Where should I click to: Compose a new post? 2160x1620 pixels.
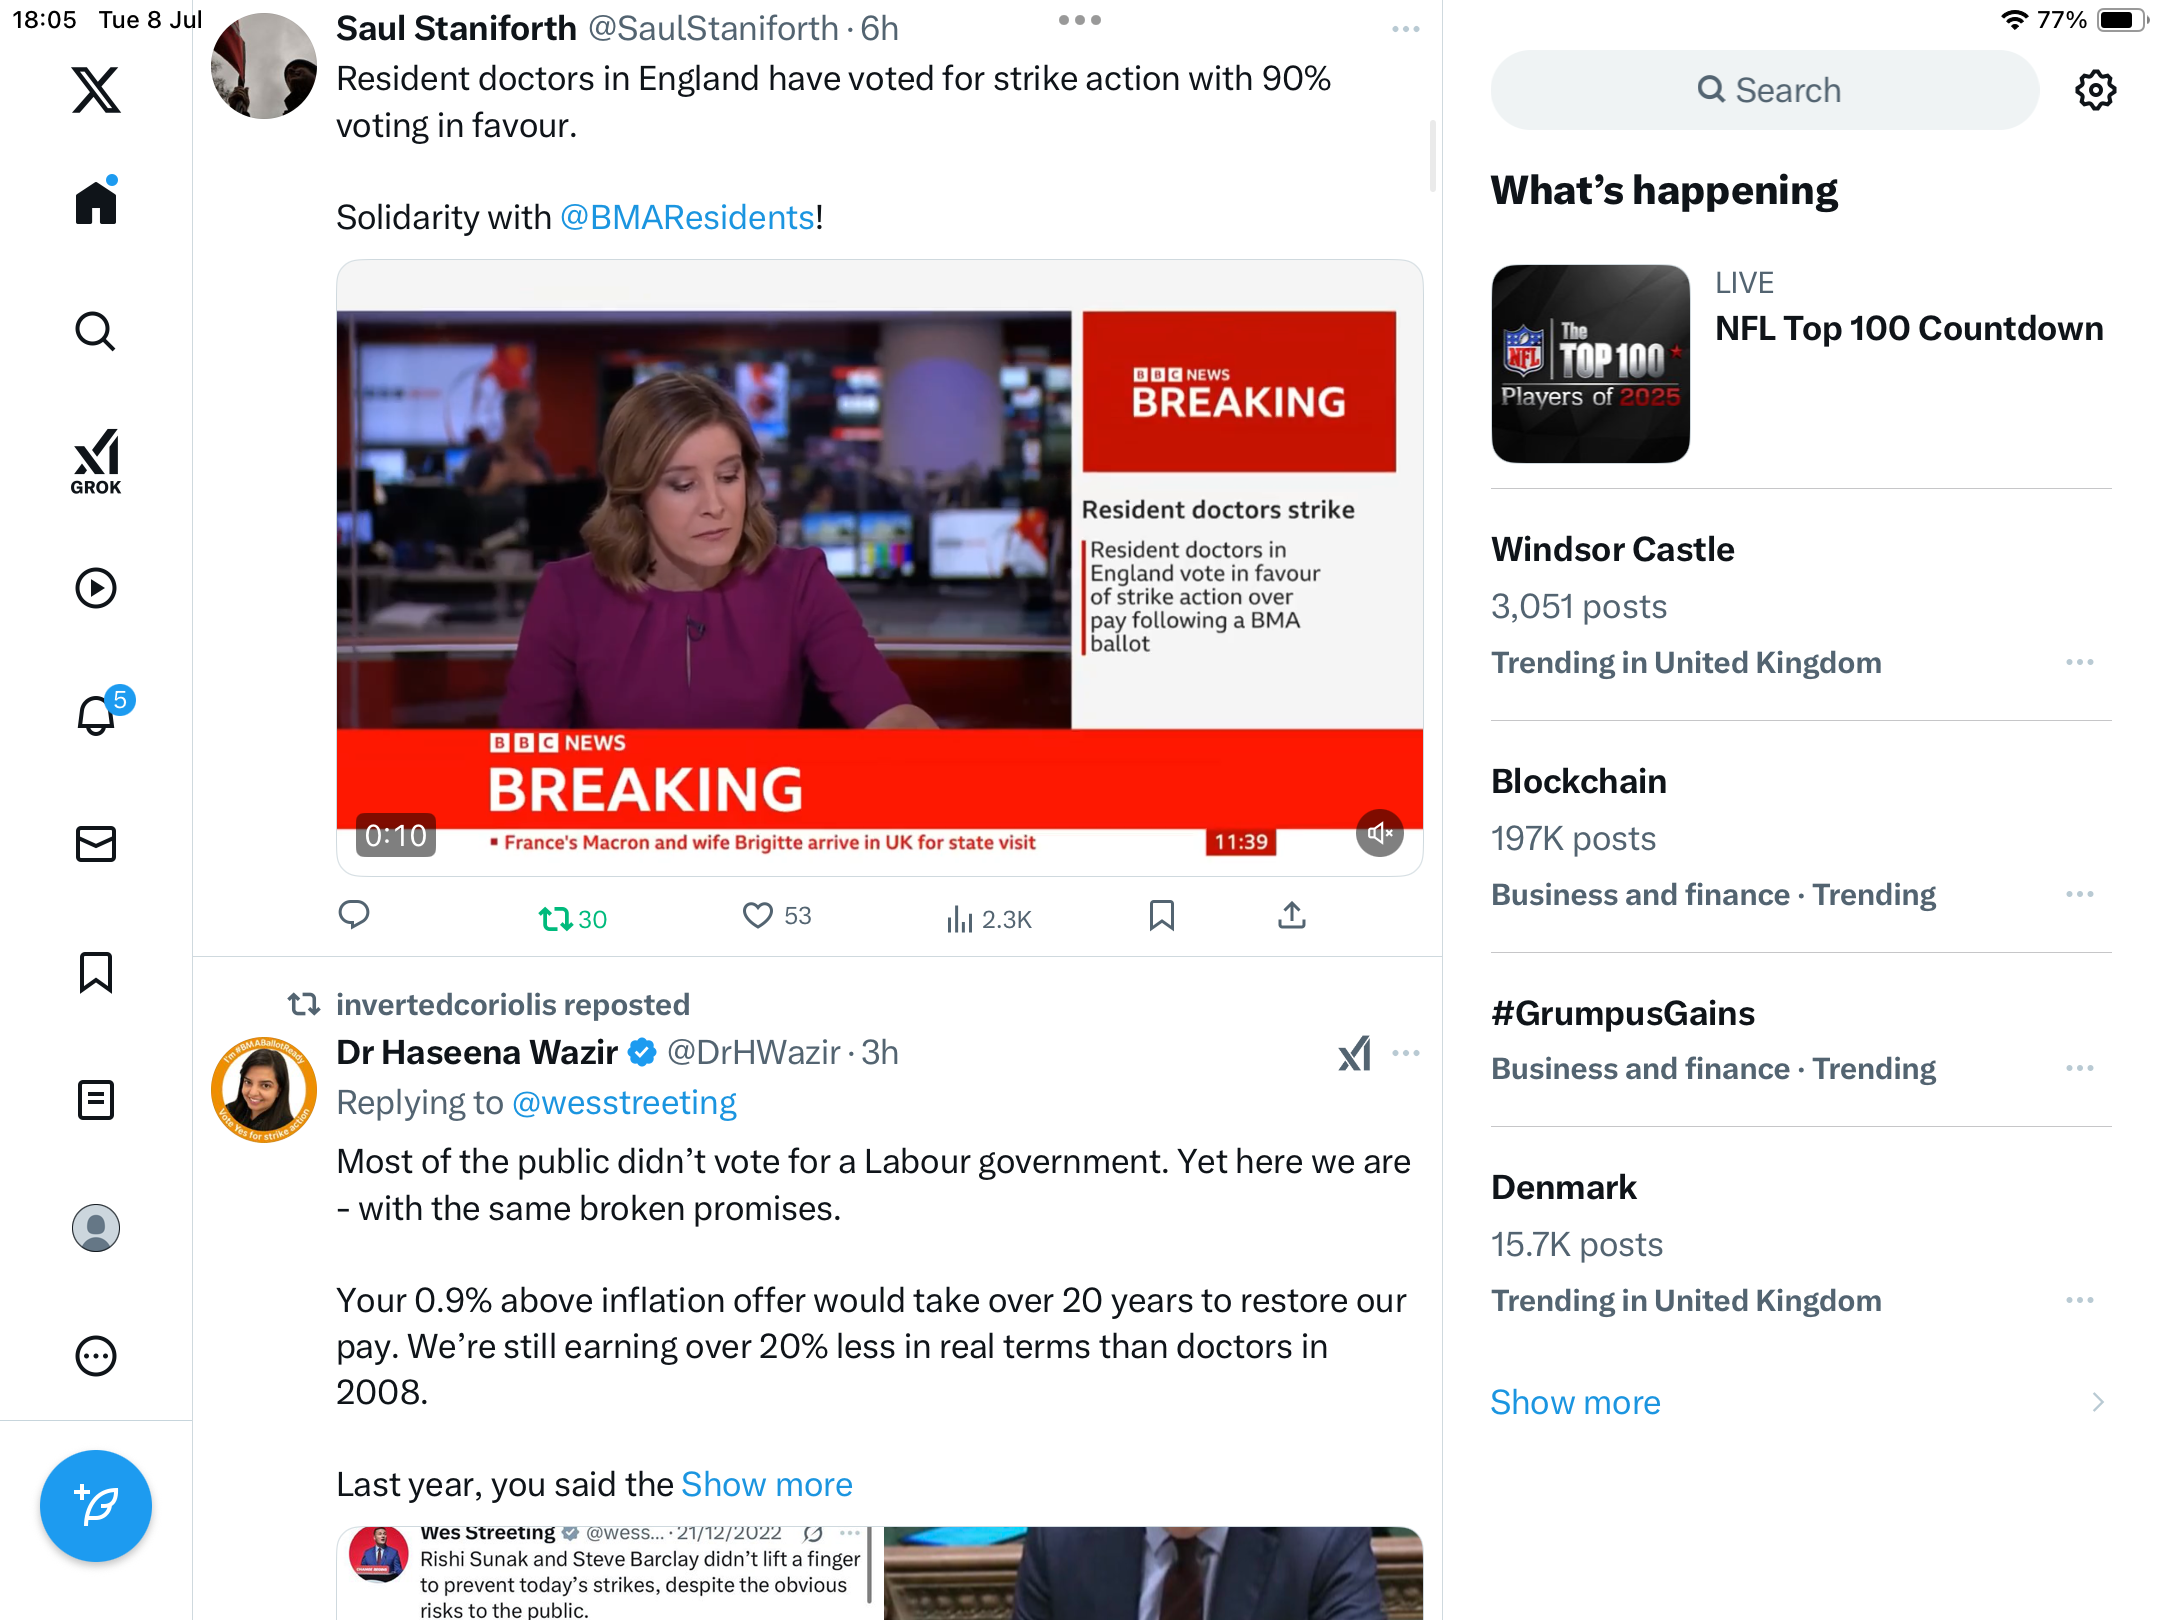click(96, 1506)
